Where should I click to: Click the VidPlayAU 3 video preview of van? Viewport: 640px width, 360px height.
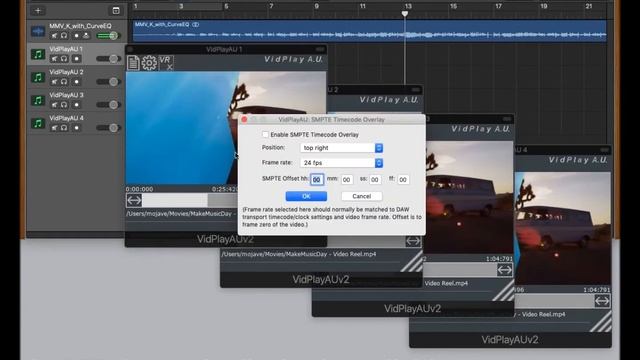[469, 198]
